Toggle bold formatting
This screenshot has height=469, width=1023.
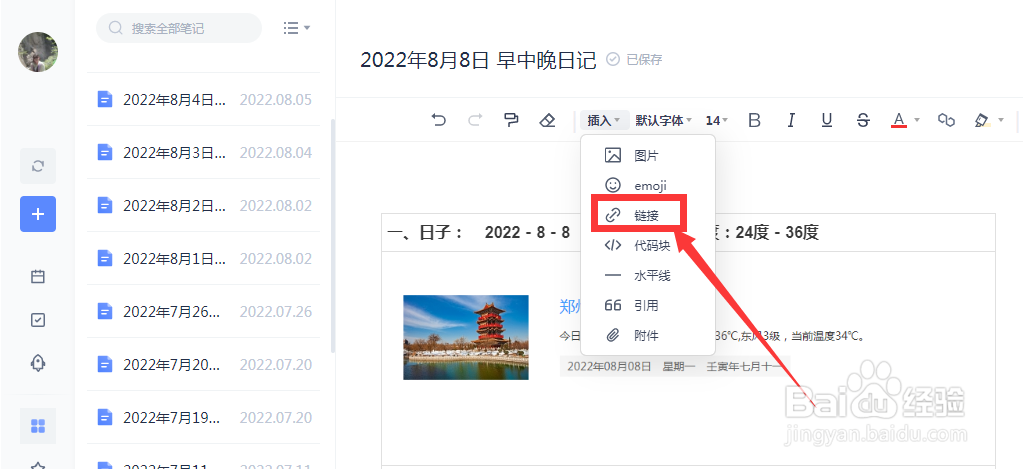pyautogui.click(x=755, y=120)
